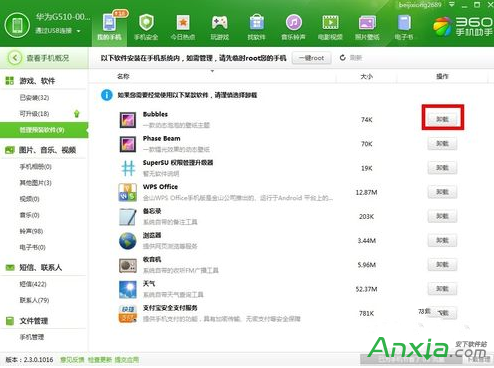Select 管理预装软件(9) sidebar item
This screenshot has height=368, width=494.
[44, 130]
